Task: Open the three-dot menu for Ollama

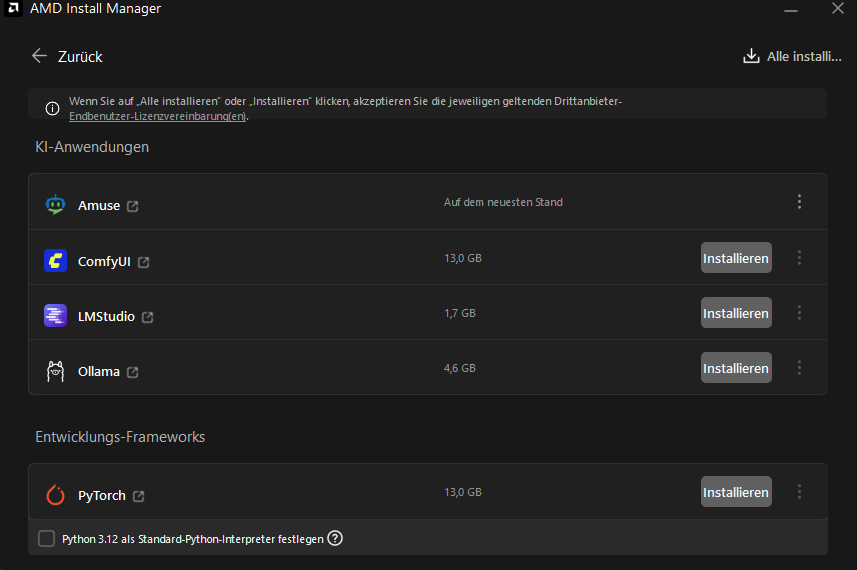Action: pos(799,367)
